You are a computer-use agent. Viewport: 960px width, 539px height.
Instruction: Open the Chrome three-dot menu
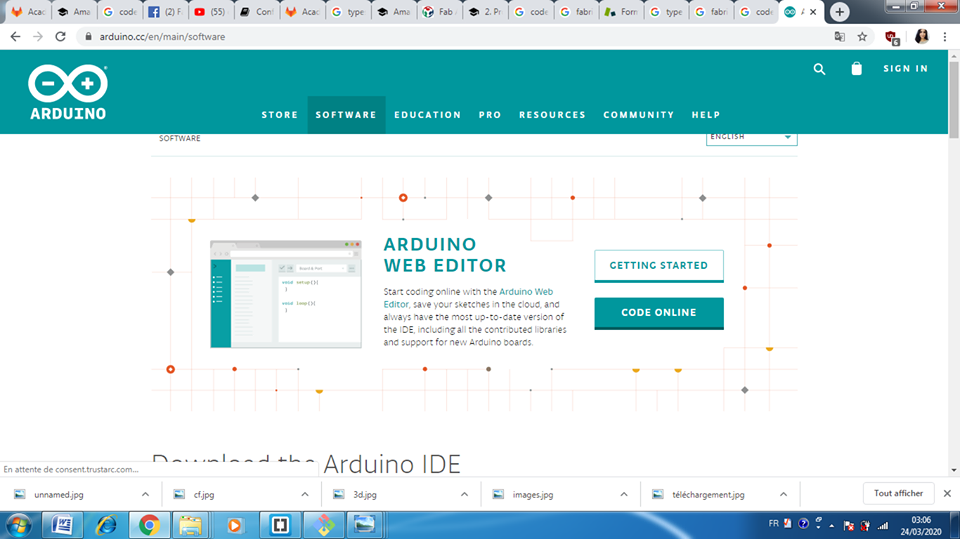[x=945, y=37]
